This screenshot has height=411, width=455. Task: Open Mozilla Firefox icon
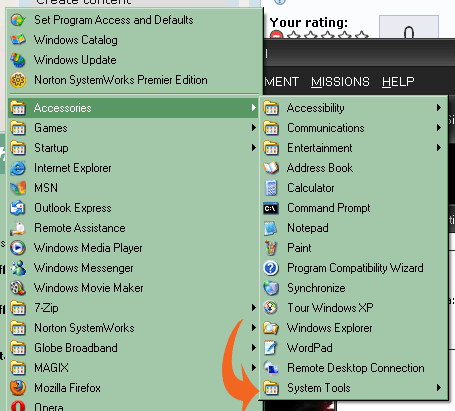tap(18, 388)
